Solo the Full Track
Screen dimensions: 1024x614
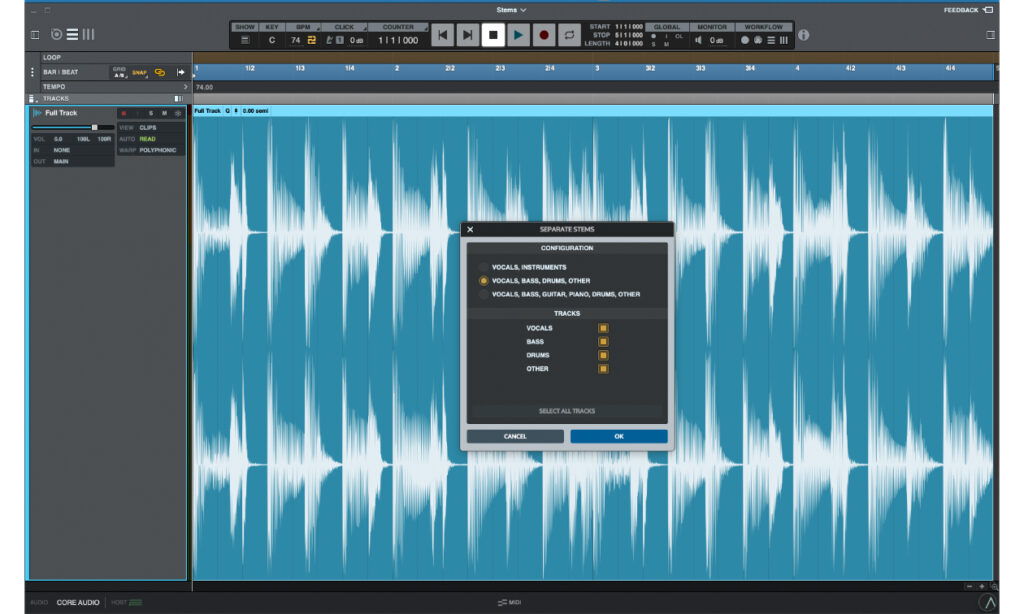(x=151, y=113)
